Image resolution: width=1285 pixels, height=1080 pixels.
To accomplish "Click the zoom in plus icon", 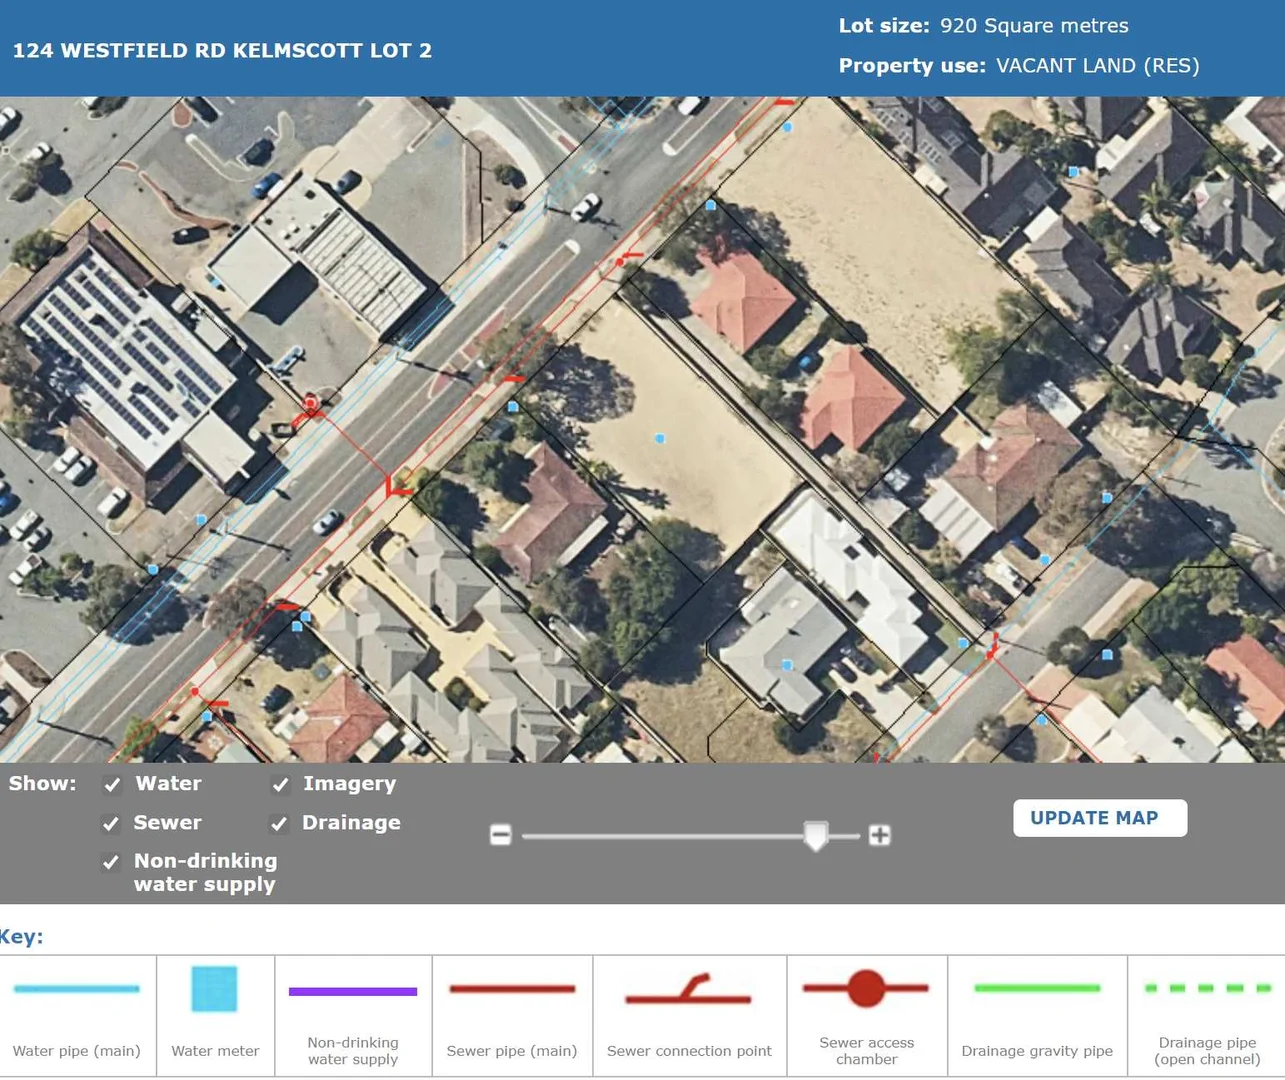I will pos(879,835).
